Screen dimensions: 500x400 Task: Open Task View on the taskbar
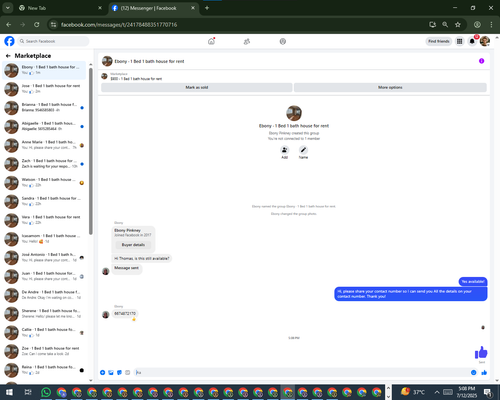click(28, 392)
